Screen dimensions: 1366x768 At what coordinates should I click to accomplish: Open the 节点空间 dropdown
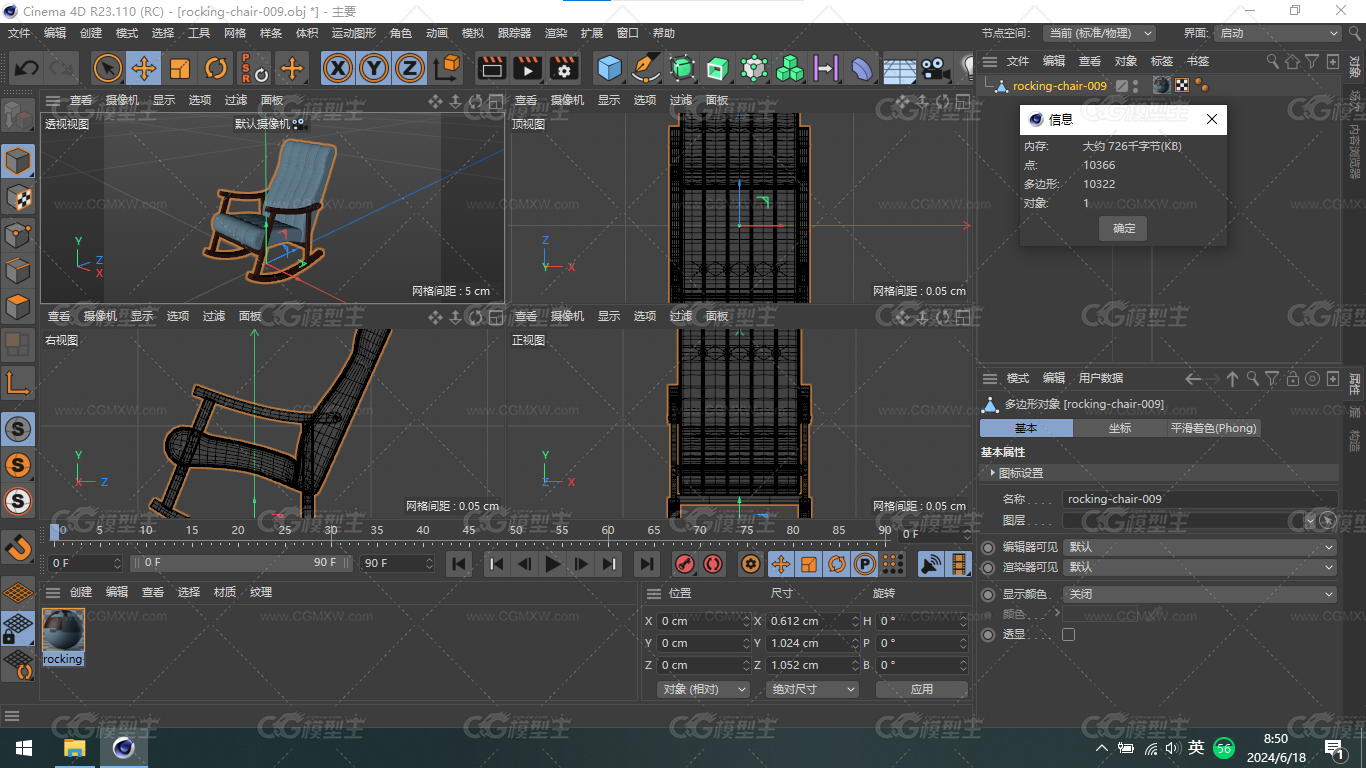[1098, 33]
